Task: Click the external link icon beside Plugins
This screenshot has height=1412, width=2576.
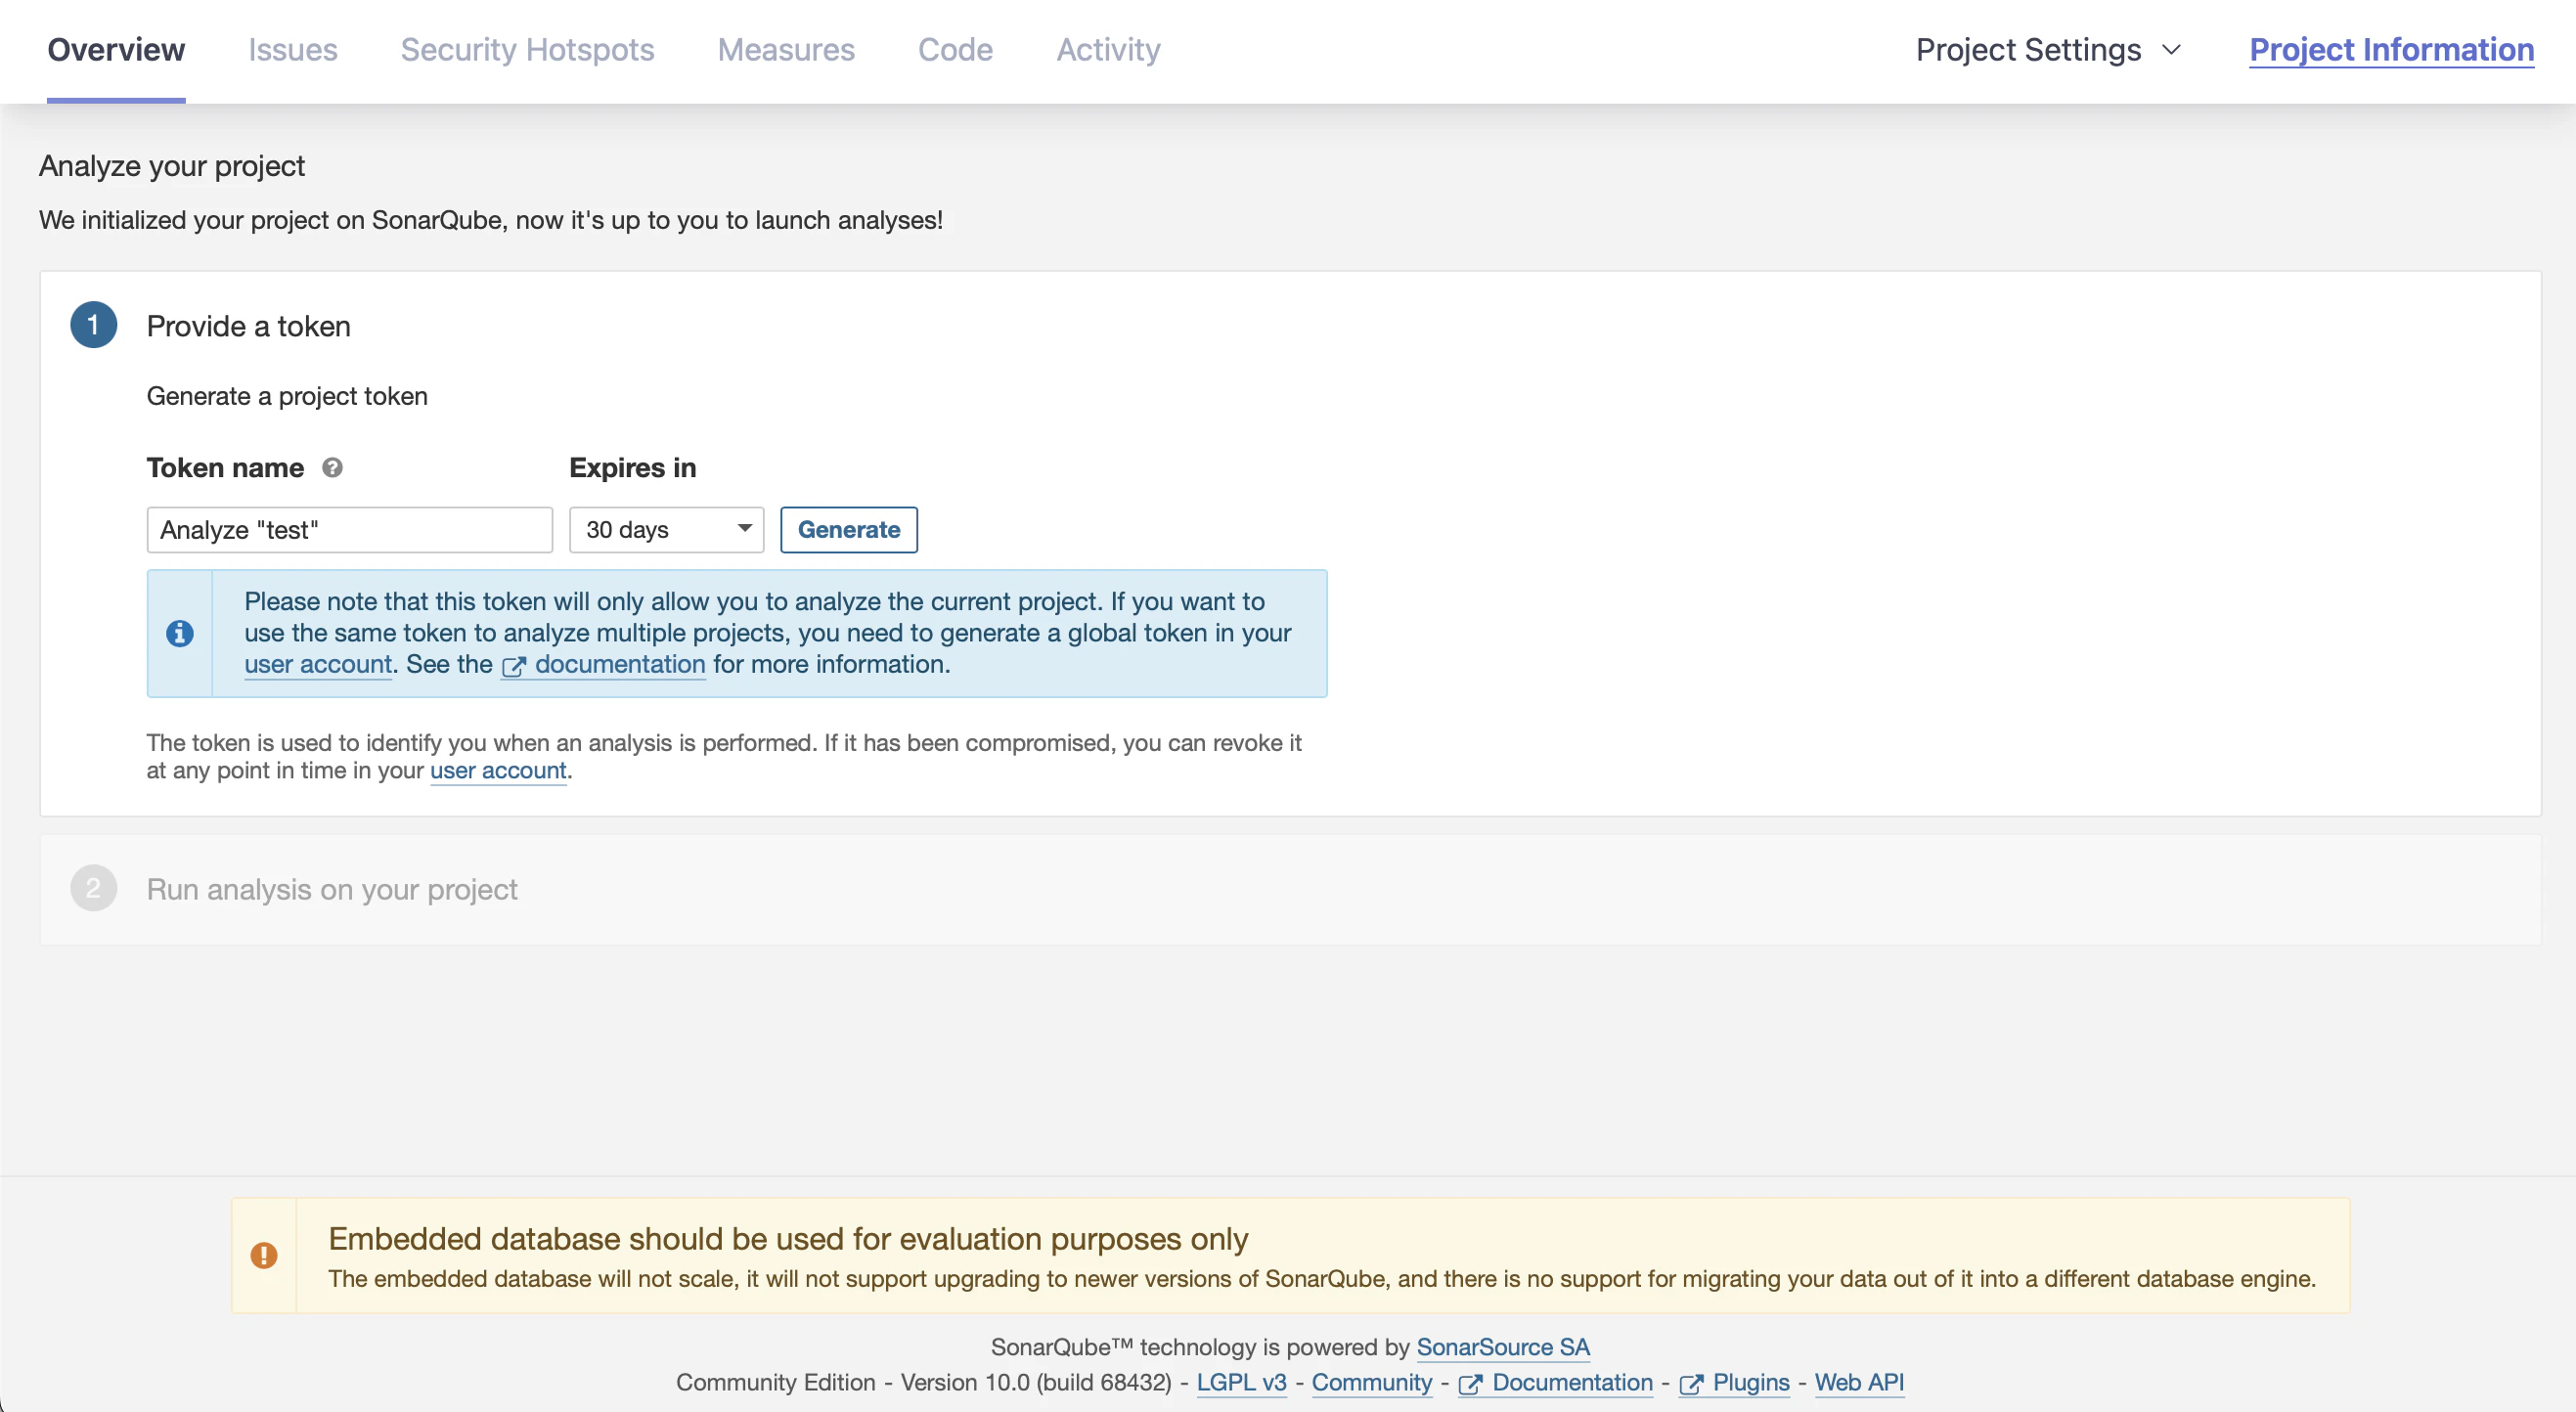Action: pos(1691,1384)
